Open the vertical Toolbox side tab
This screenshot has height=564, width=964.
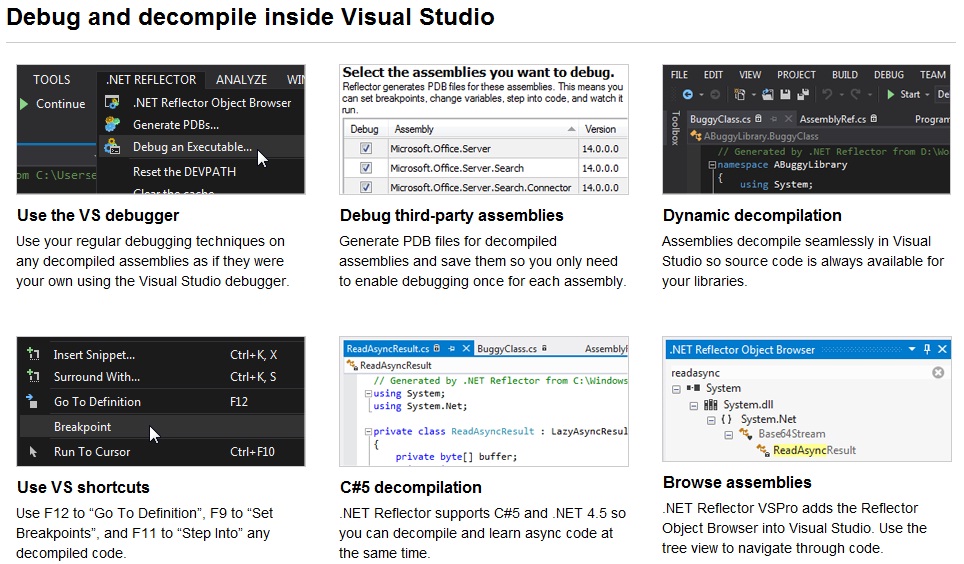(675, 128)
